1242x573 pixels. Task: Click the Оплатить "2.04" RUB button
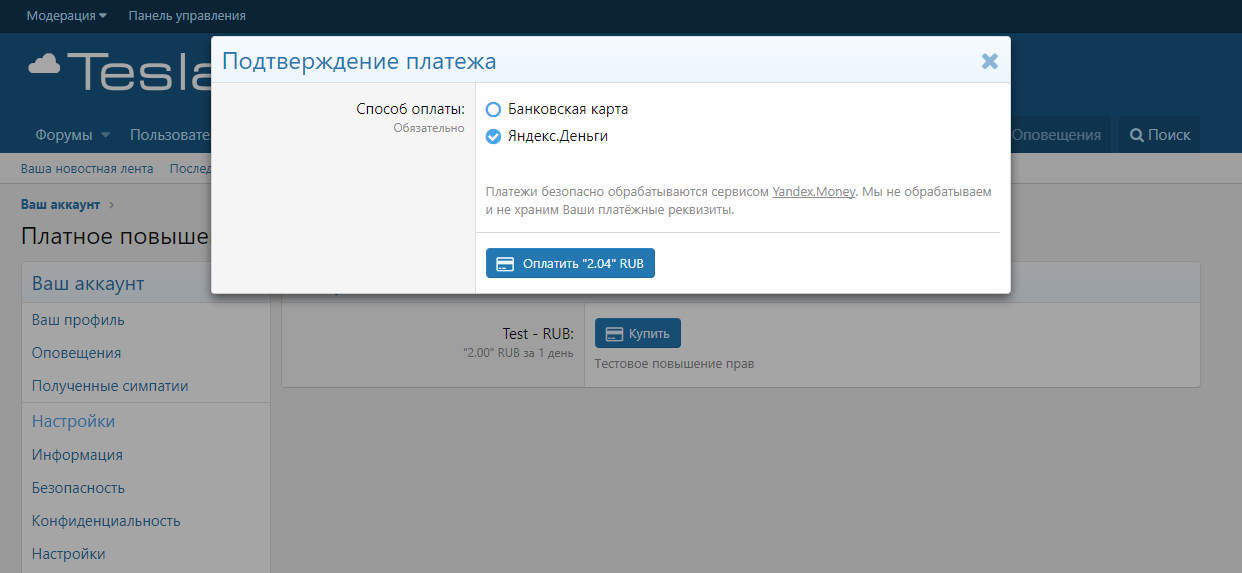click(x=570, y=263)
